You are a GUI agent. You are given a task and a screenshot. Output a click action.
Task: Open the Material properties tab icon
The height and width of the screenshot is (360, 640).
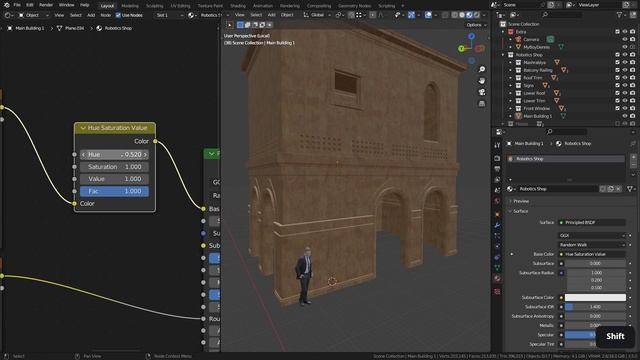(497, 278)
